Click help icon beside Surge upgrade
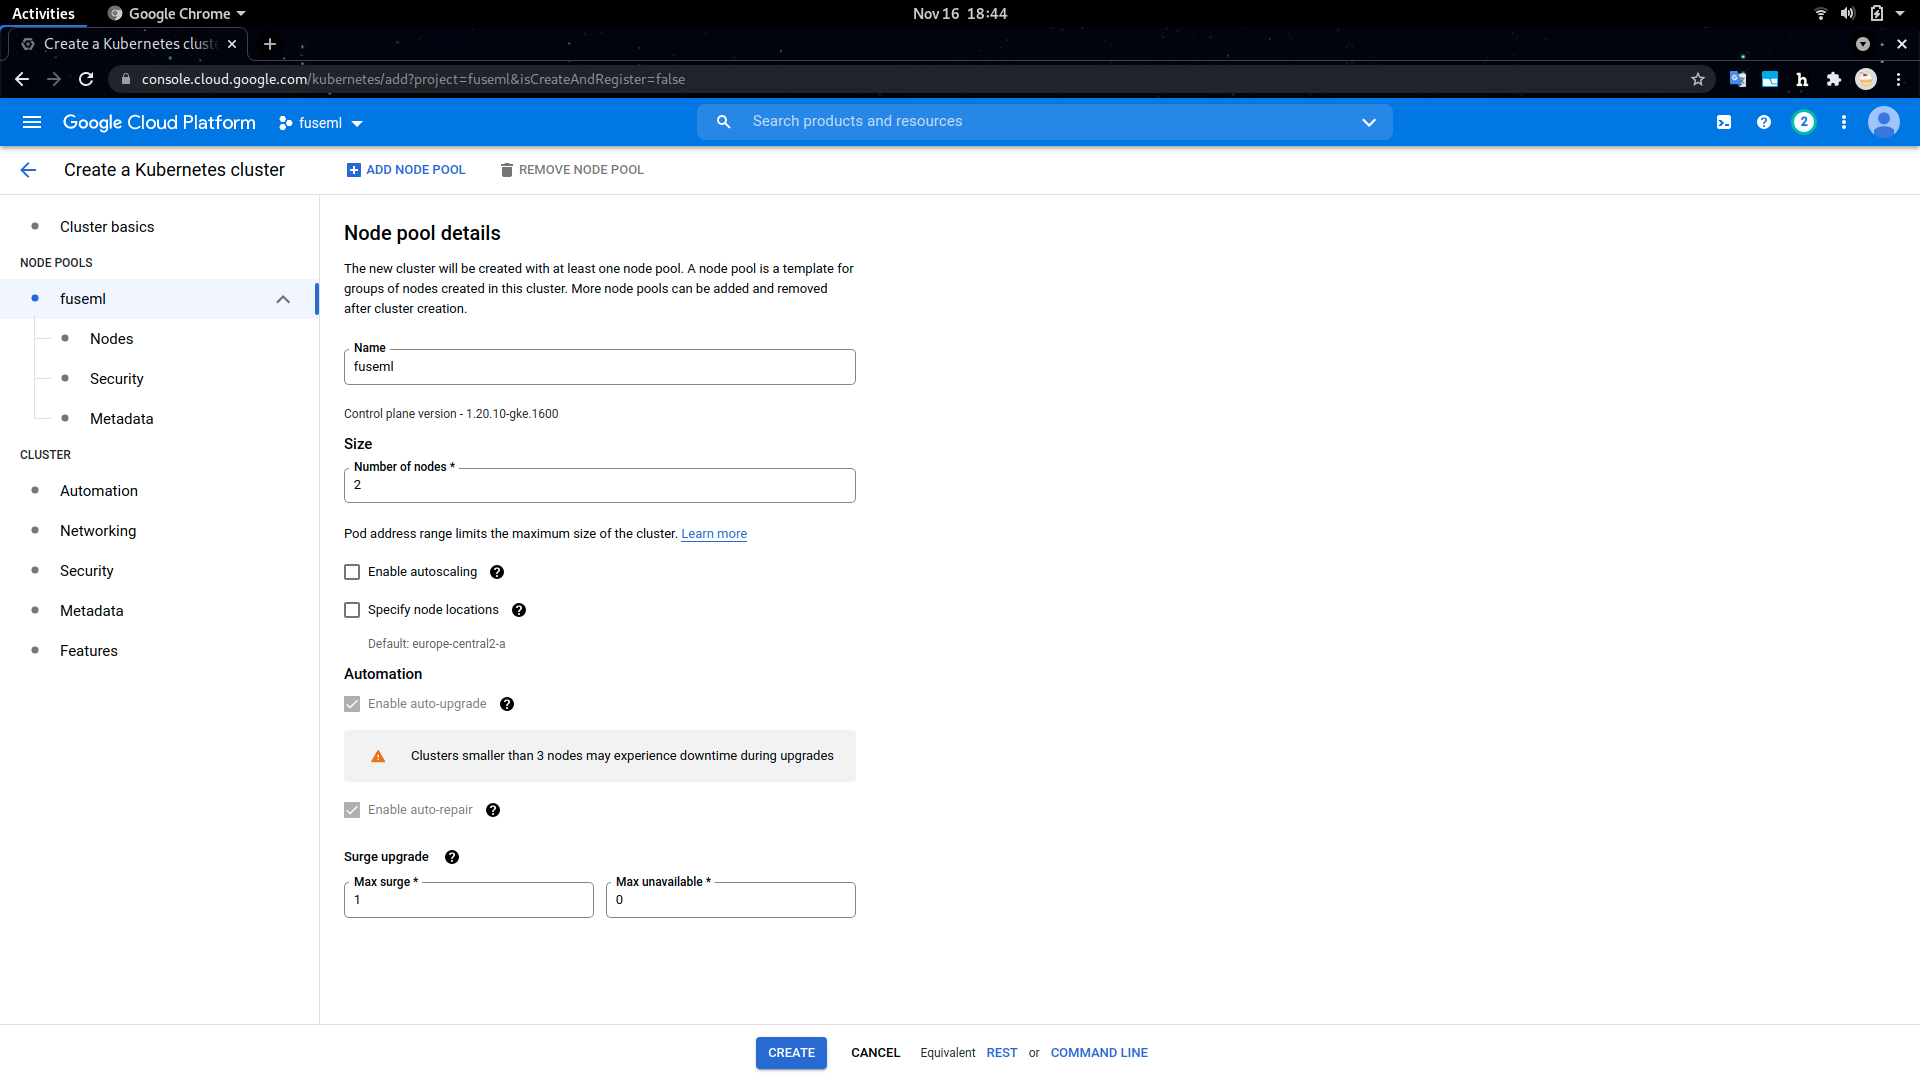 point(451,857)
